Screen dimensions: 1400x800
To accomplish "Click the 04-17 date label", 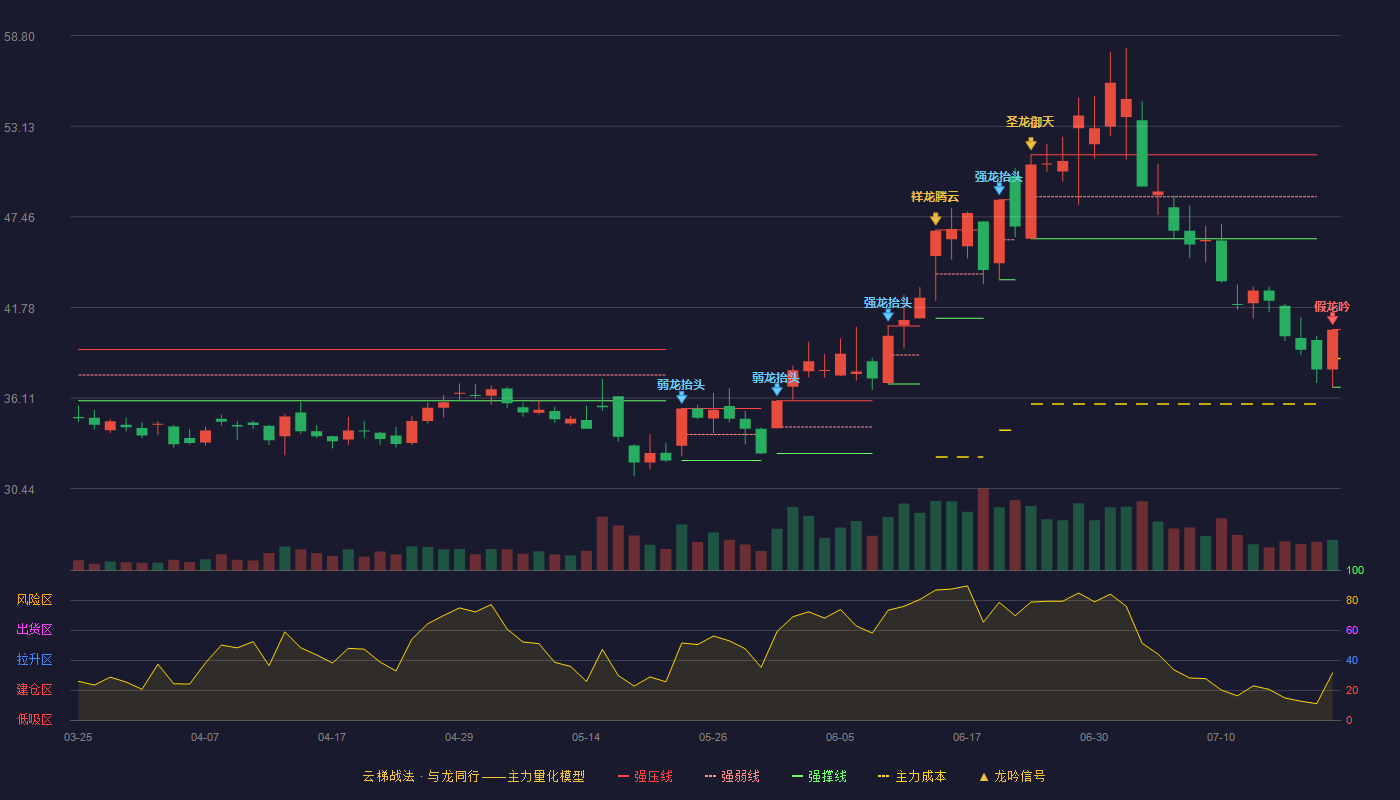I will [332, 737].
